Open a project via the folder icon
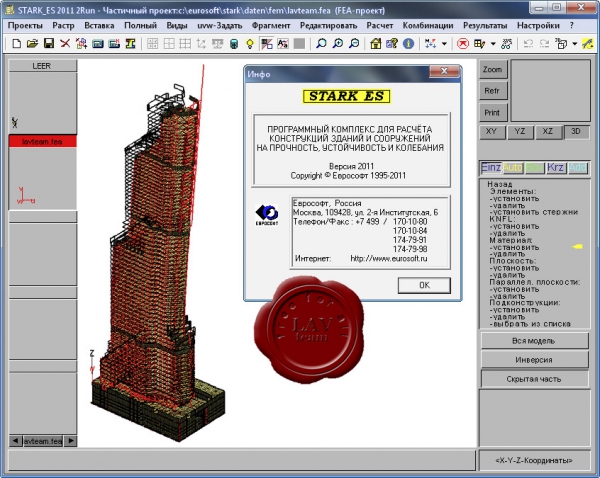Screen dimensions: 600x478 (x=33, y=44)
